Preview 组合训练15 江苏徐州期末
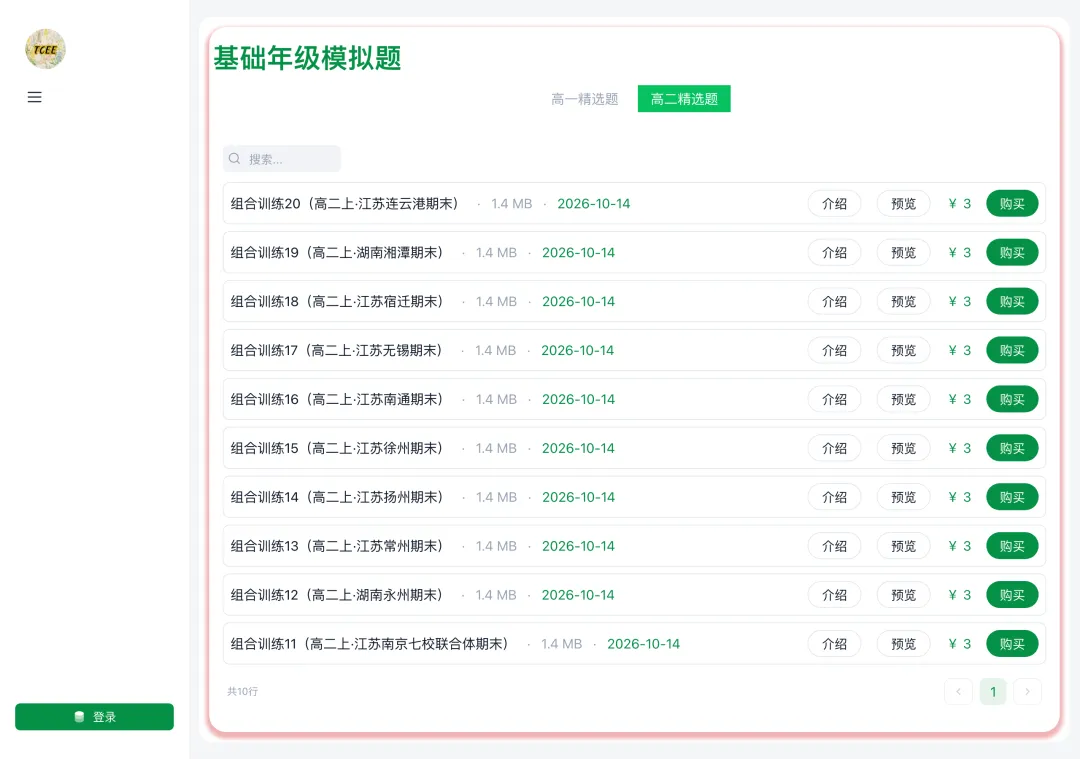Screen dimensions: 1080x759 click(903, 448)
